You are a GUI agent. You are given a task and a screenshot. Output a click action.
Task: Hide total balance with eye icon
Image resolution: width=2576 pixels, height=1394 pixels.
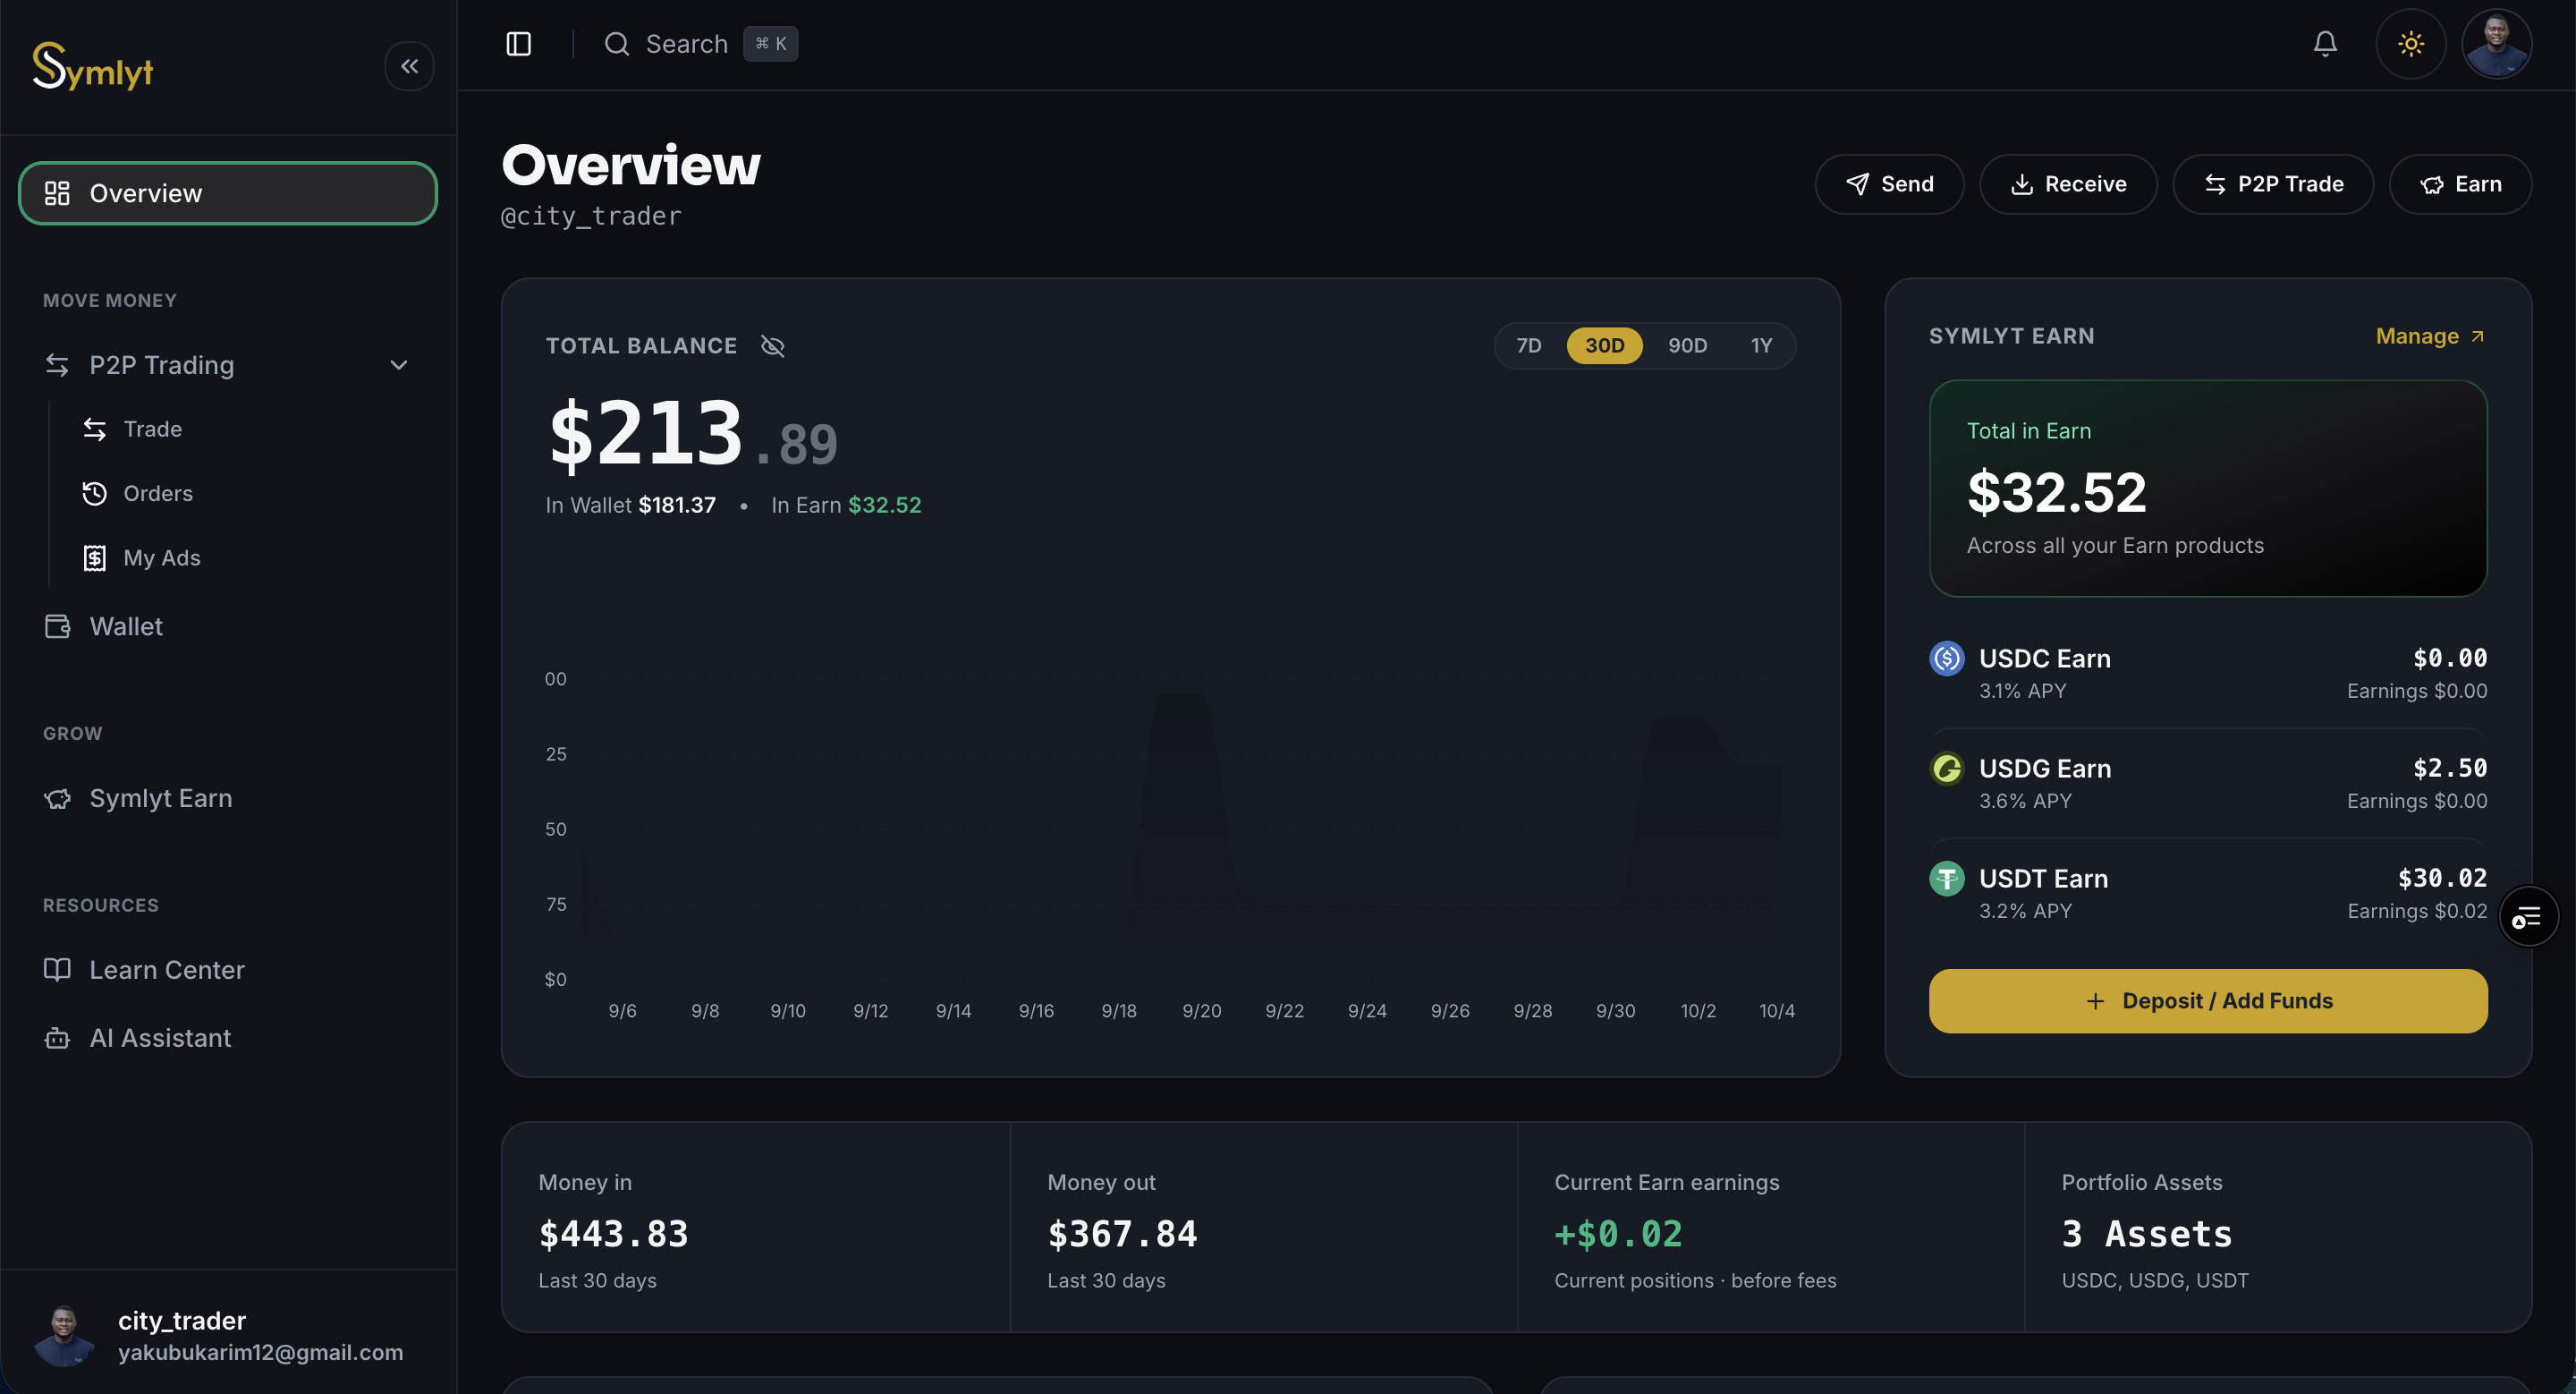click(x=772, y=346)
